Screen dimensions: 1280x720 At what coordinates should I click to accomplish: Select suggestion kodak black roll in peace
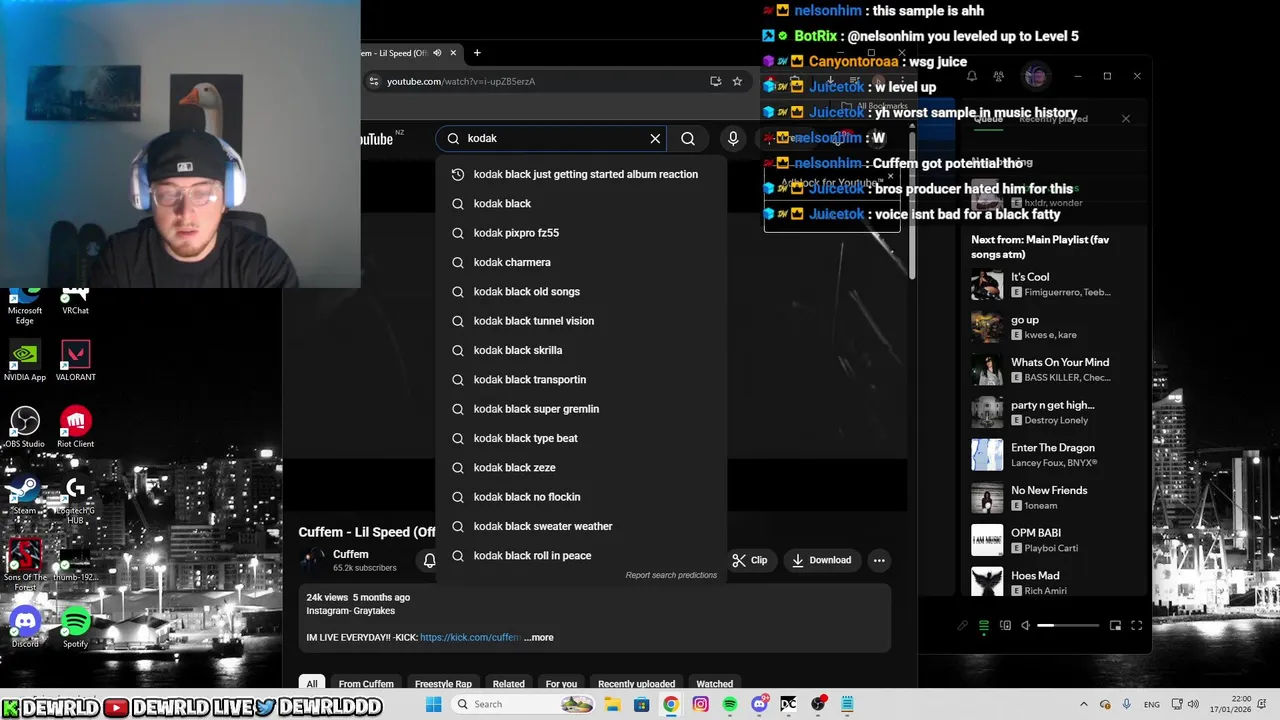point(581,555)
